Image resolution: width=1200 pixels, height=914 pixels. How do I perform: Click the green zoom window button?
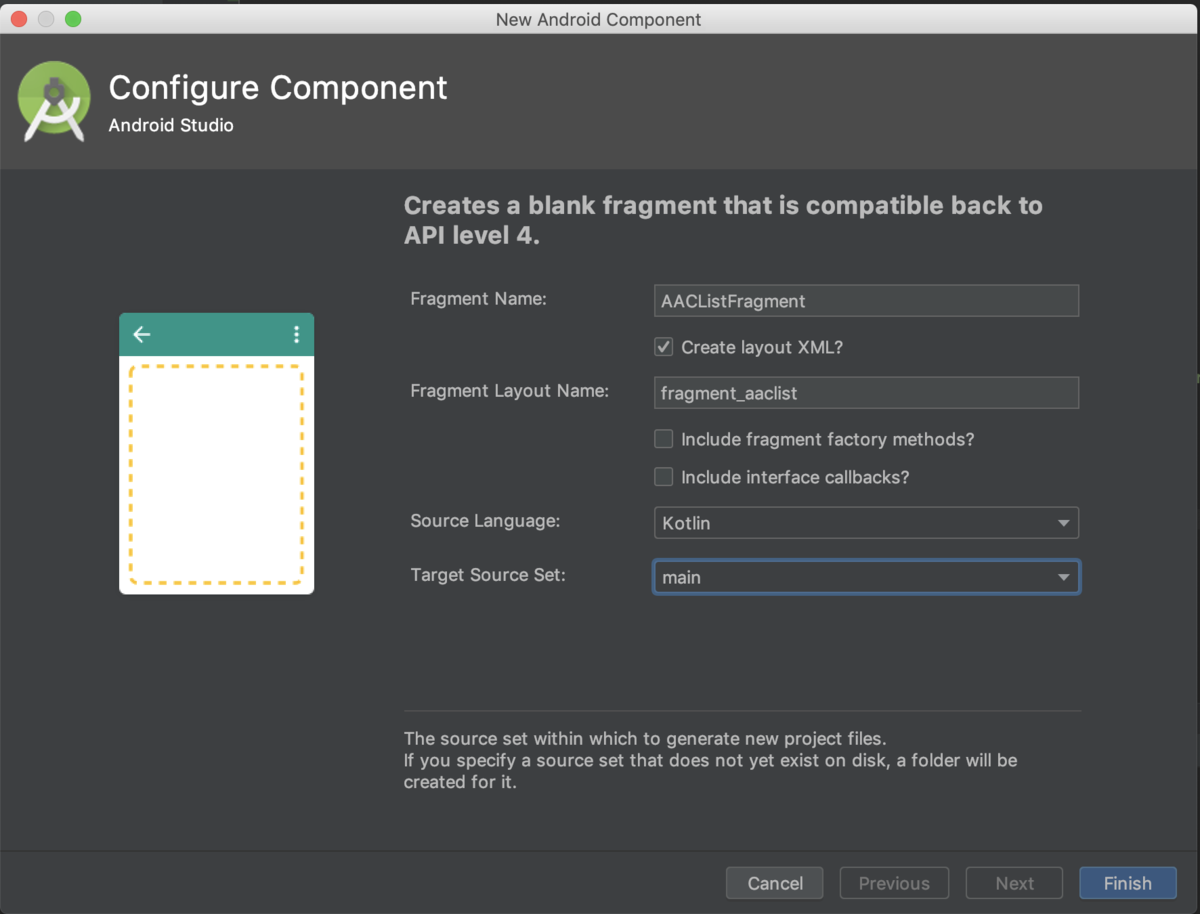[x=73, y=19]
